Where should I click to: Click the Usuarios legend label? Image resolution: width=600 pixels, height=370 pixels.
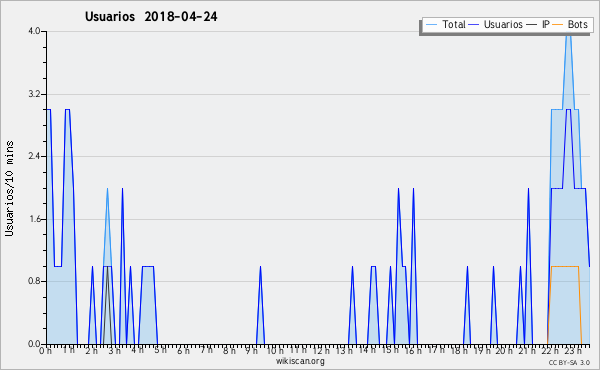point(503,24)
